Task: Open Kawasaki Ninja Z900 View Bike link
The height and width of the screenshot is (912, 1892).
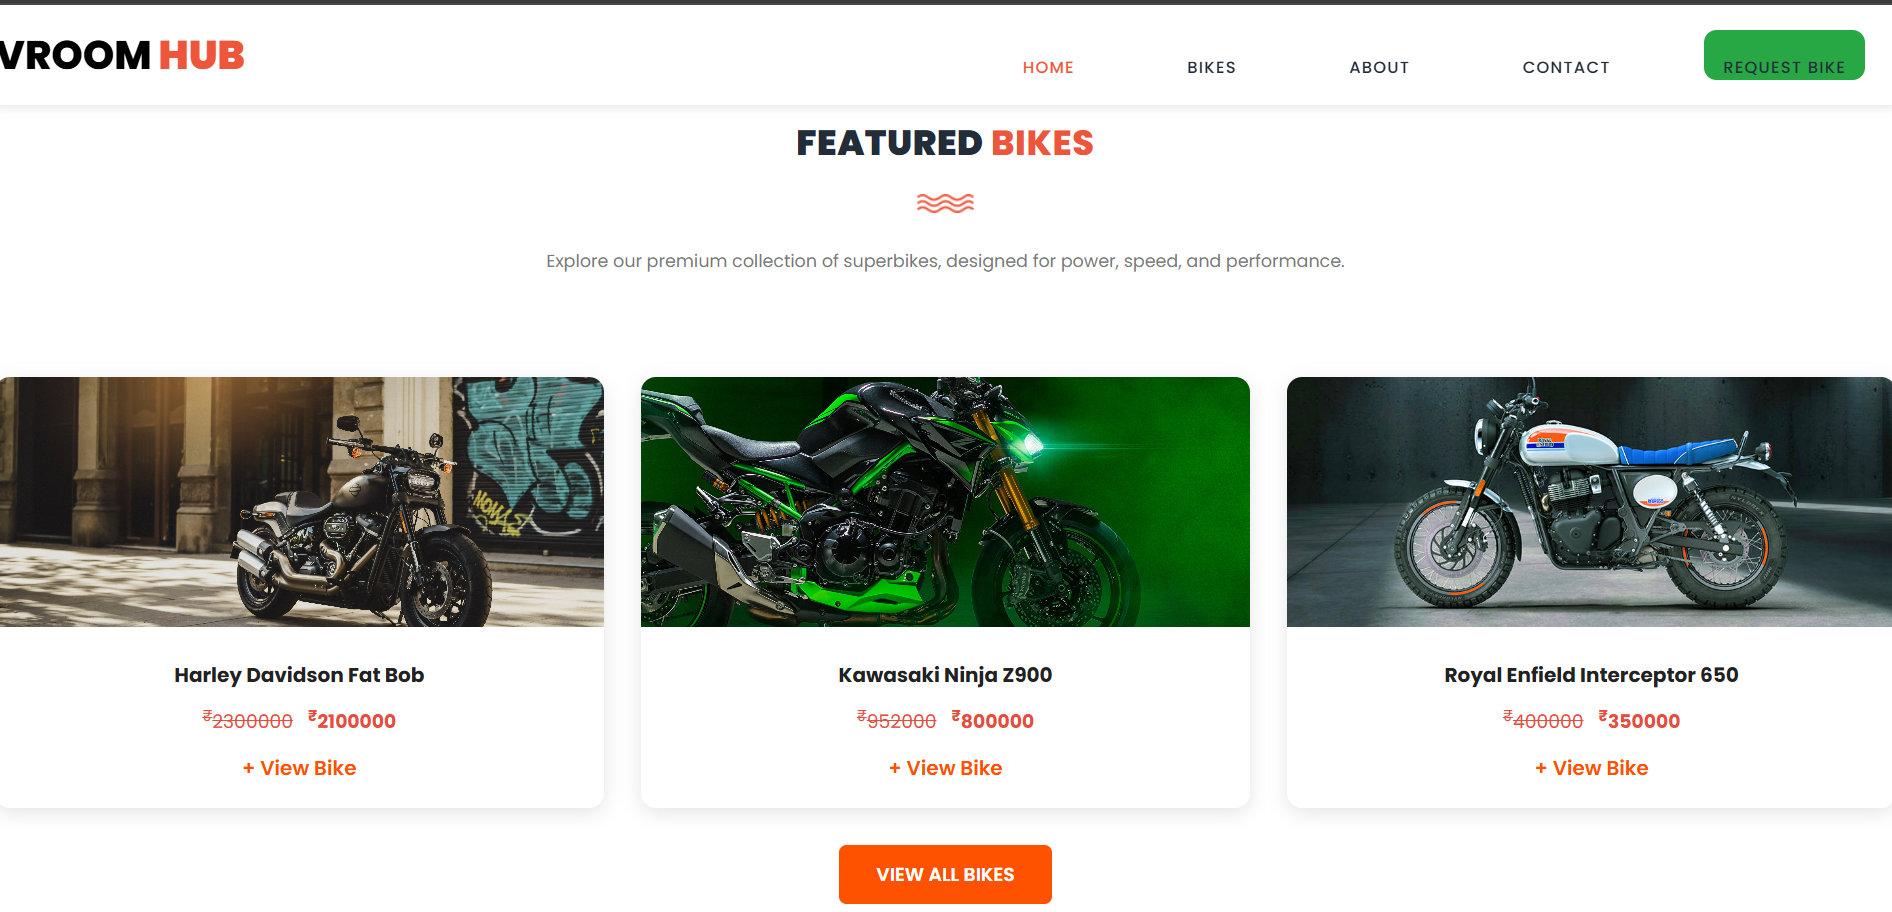Action: pos(945,768)
